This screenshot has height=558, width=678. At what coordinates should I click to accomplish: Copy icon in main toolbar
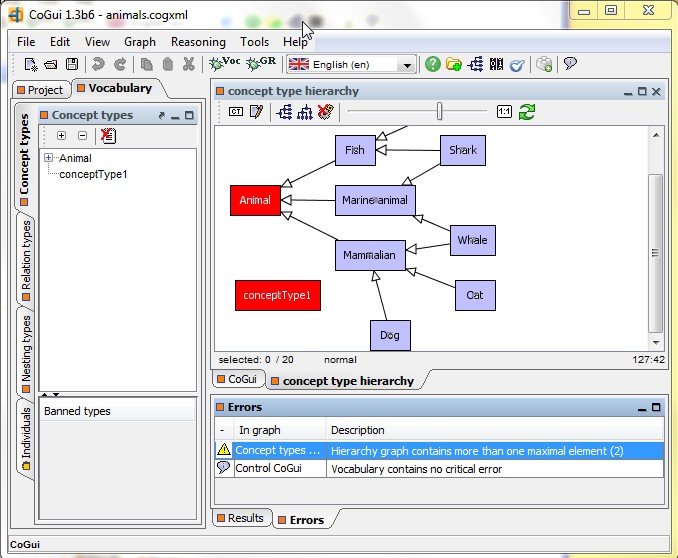tap(147, 64)
